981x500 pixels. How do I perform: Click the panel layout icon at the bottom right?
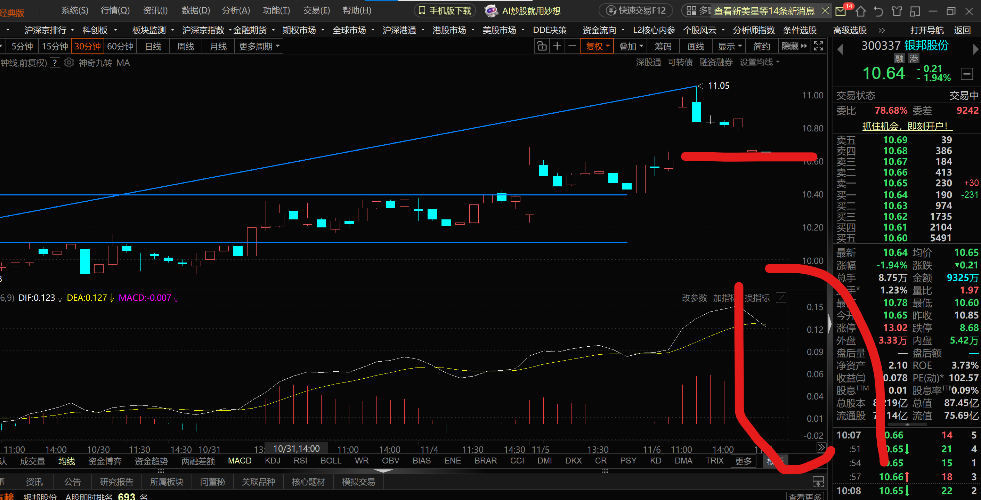click(817, 481)
